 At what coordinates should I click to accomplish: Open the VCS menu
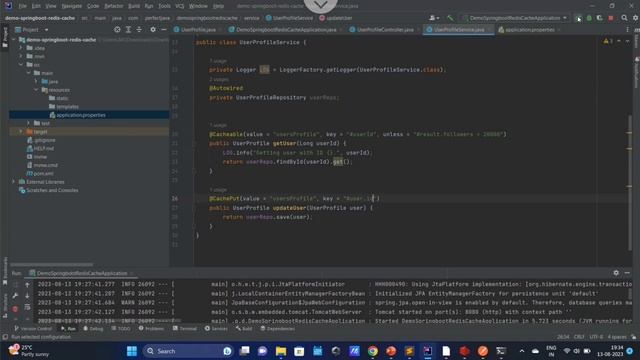pyautogui.click(x=180, y=6)
